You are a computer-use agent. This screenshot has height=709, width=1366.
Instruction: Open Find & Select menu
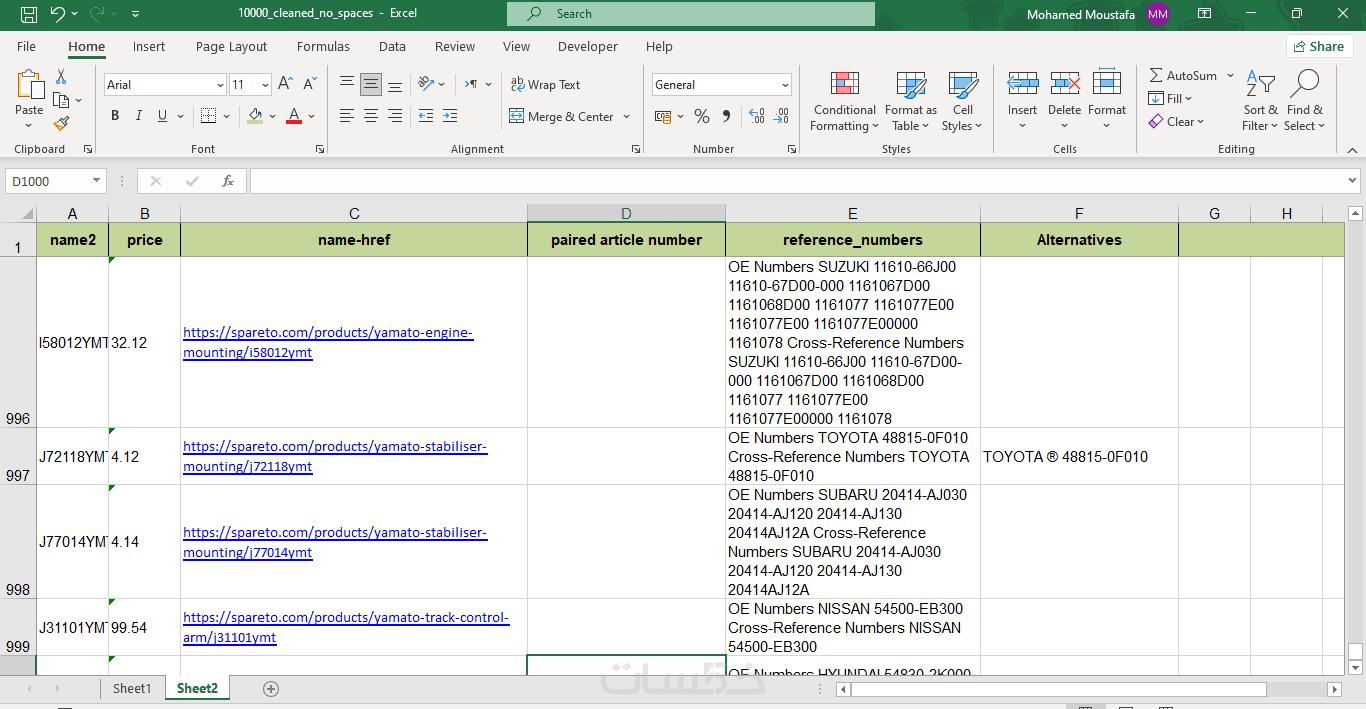[1305, 100]
